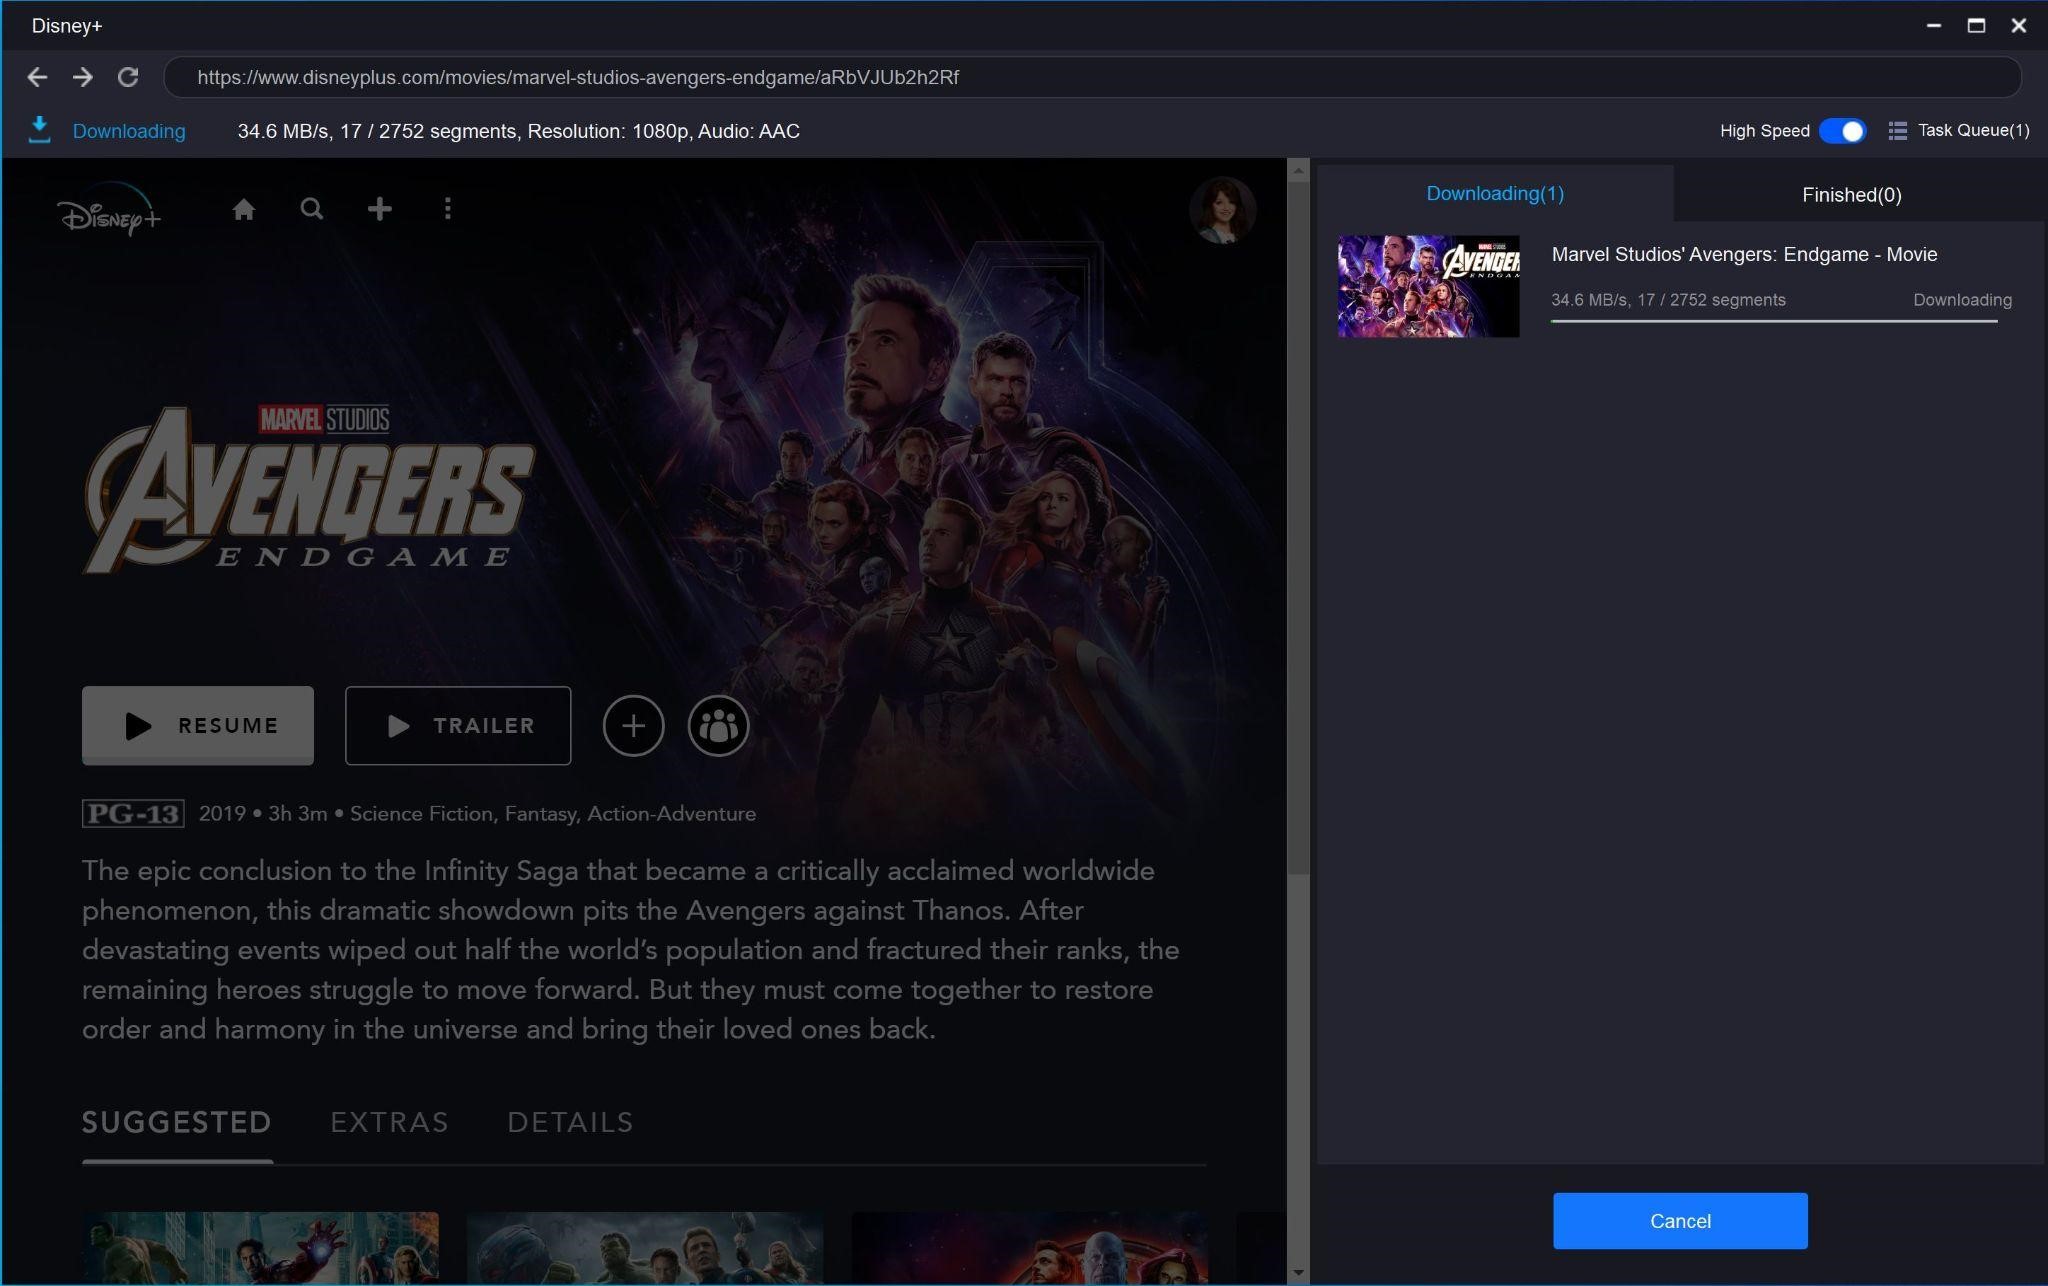The image size is (2048, 1286).
Task: Click the PG-13 rating badge
Action: (133, 814)
